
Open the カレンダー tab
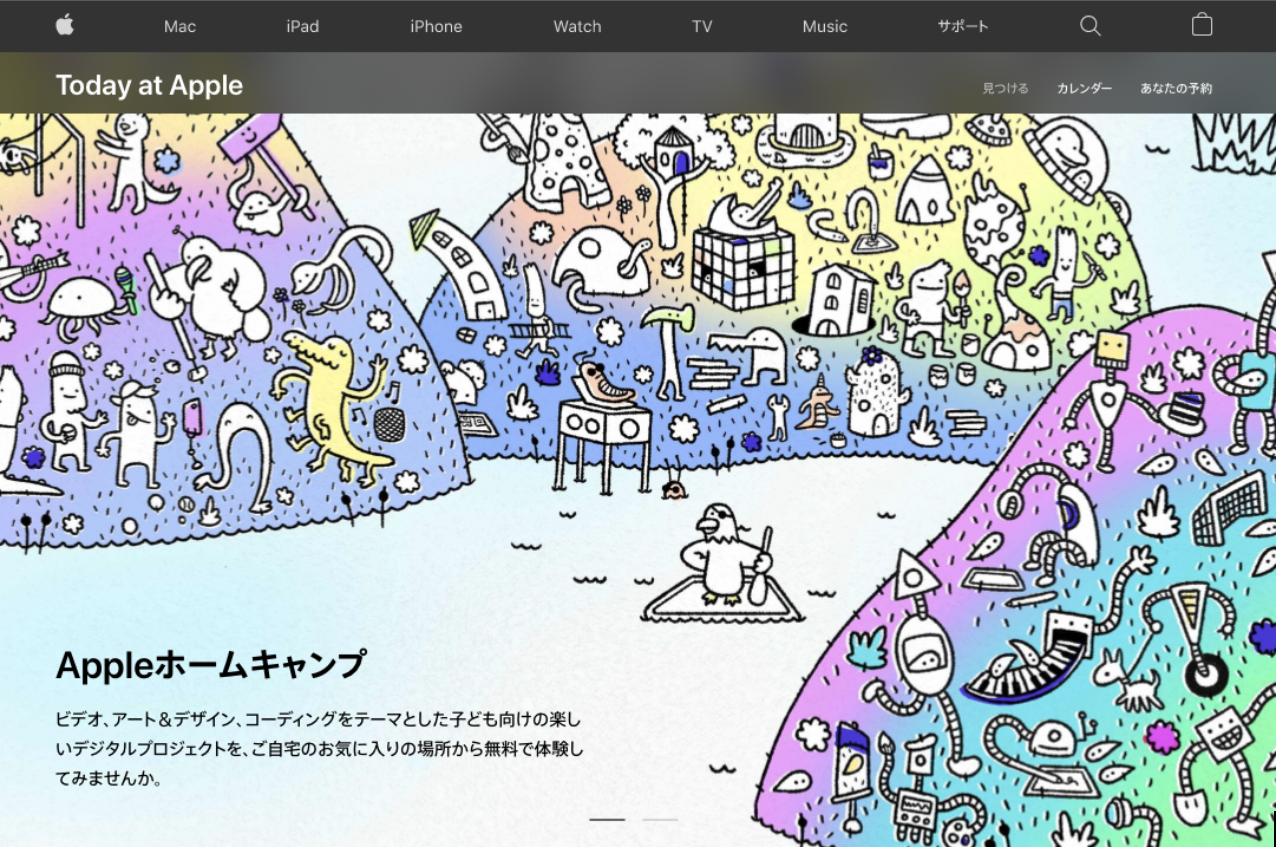(x=1084, y=88)
